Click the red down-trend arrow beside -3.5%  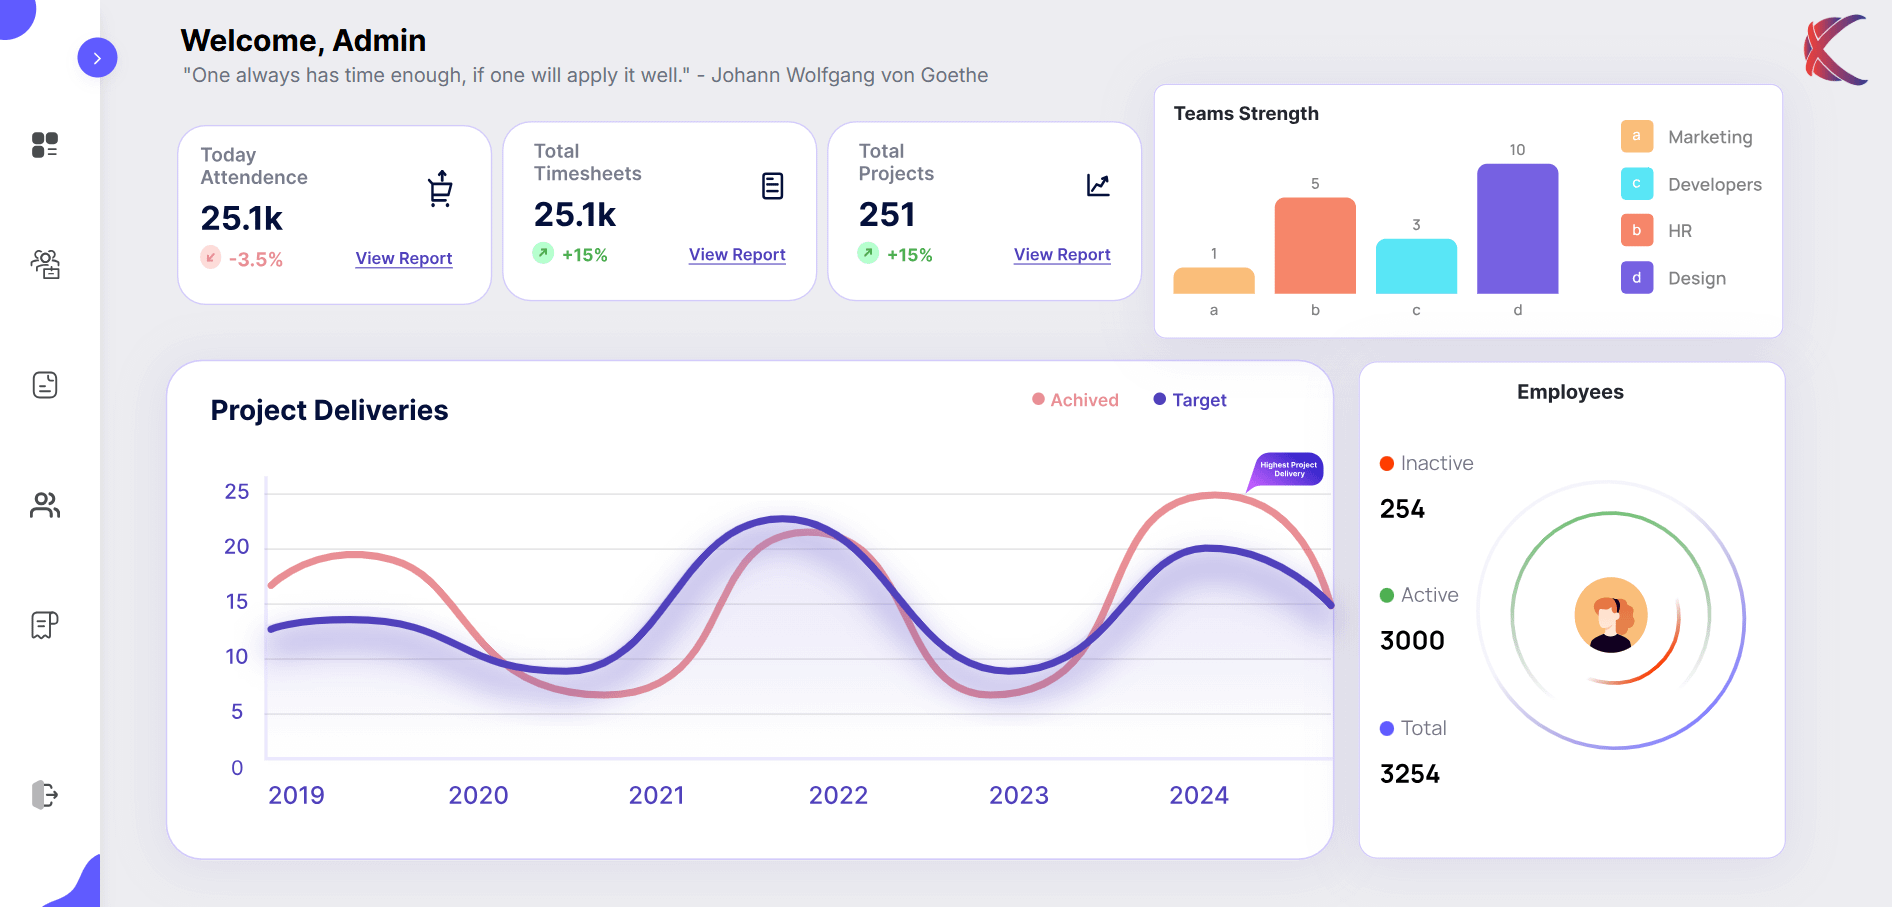pyautogui.click(x=210, y=257)
